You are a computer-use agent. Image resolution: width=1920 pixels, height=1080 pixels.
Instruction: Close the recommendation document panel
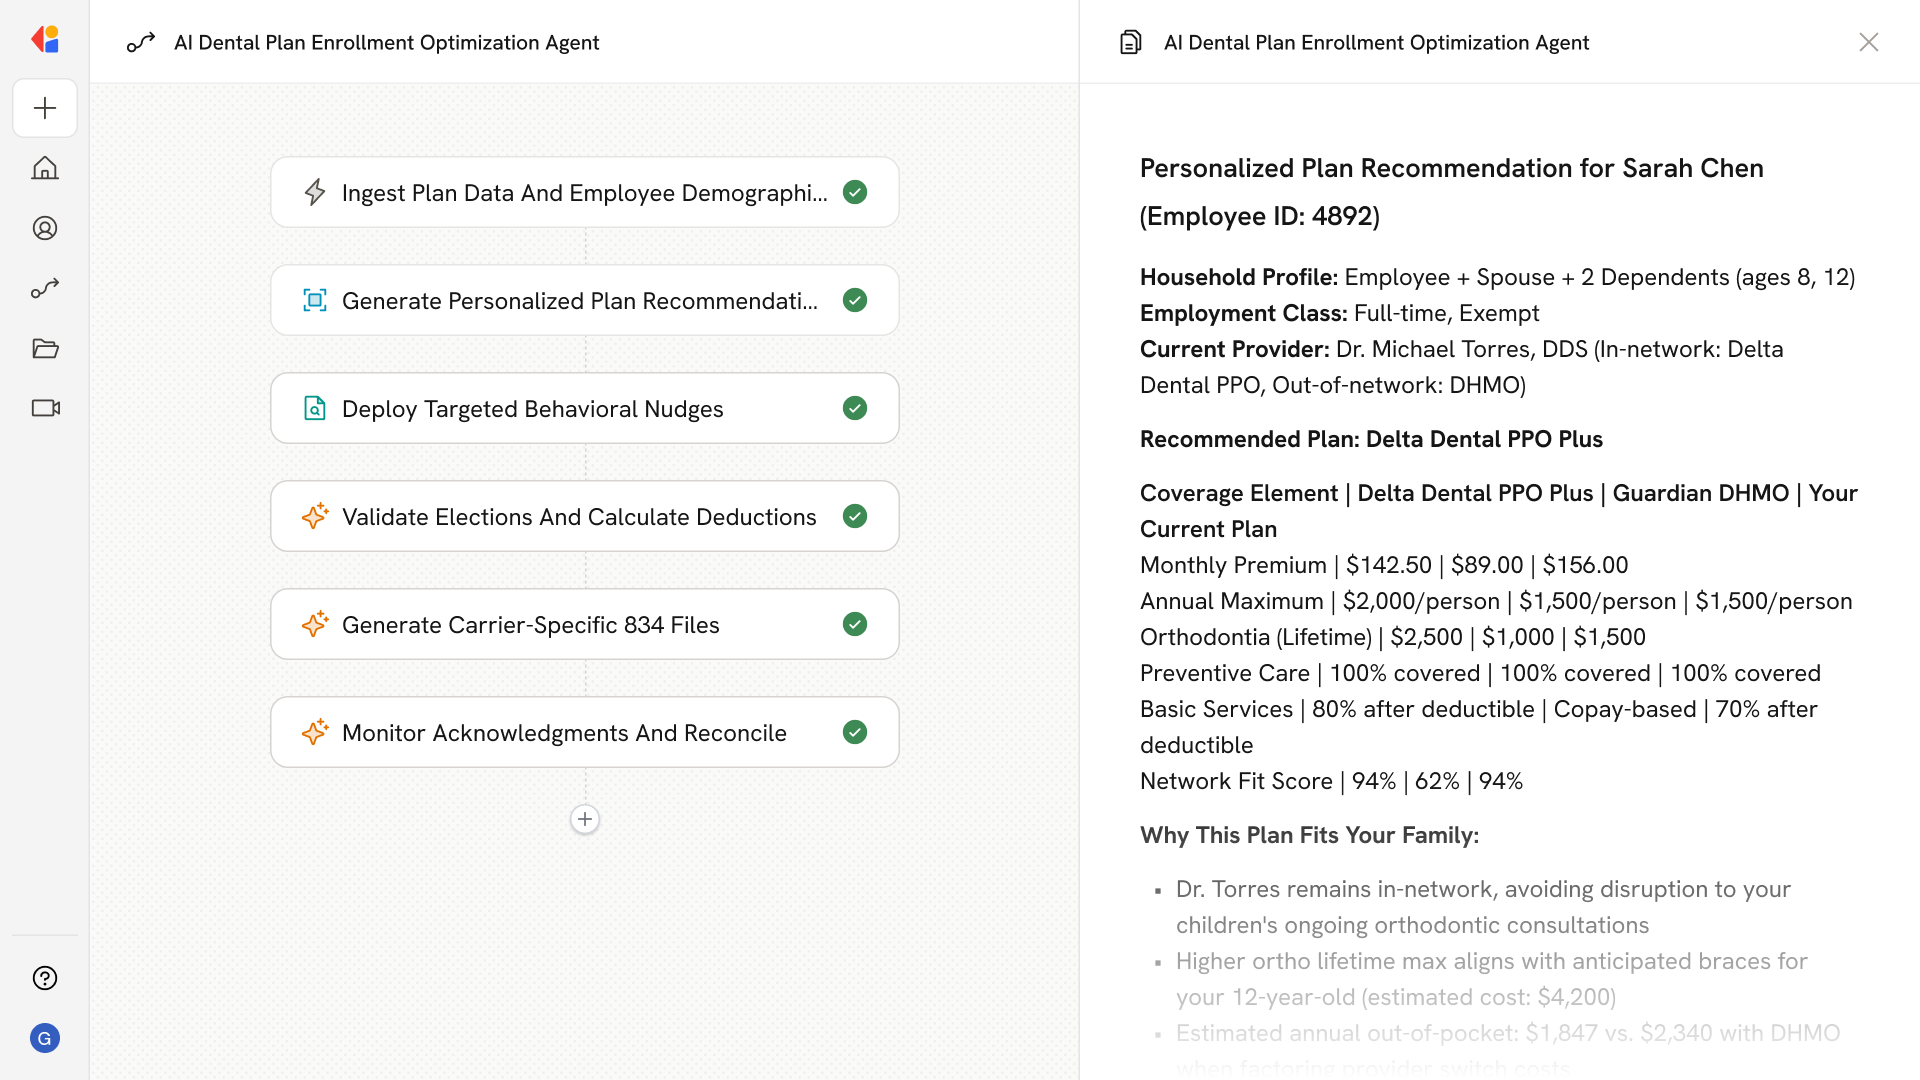tap(1868, 42)
